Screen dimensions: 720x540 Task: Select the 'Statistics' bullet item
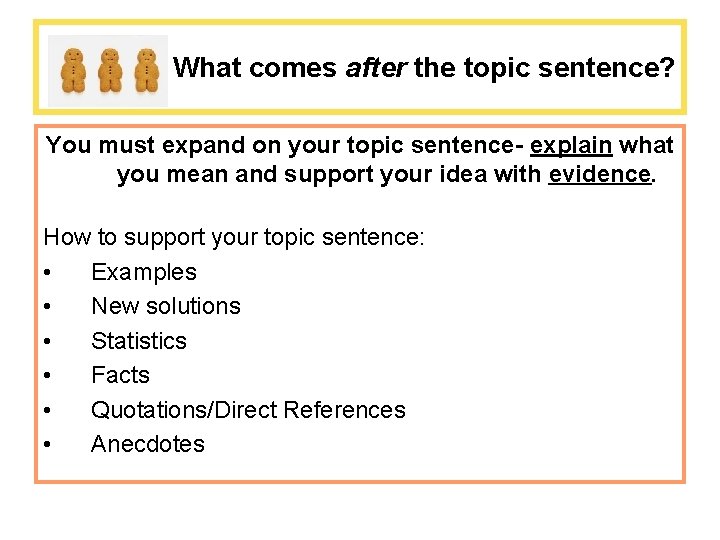point(138,341)
